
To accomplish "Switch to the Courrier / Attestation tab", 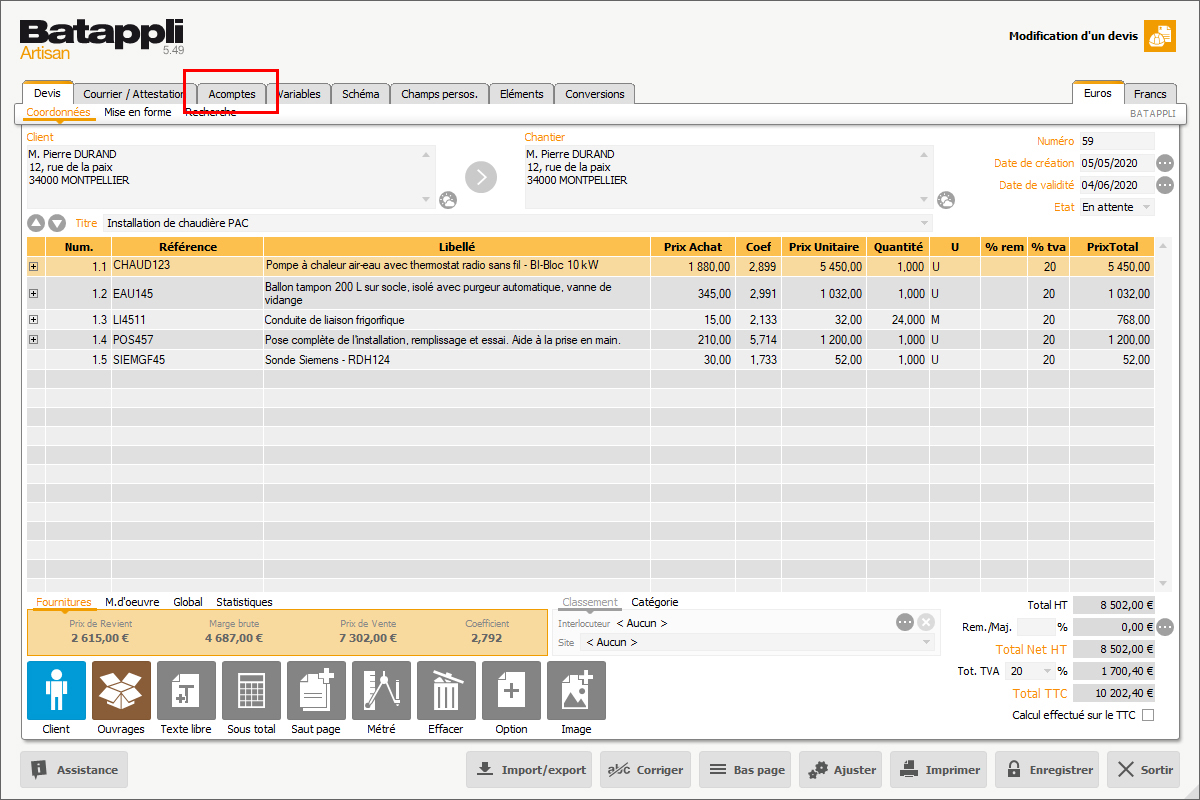I will [135, 94].
